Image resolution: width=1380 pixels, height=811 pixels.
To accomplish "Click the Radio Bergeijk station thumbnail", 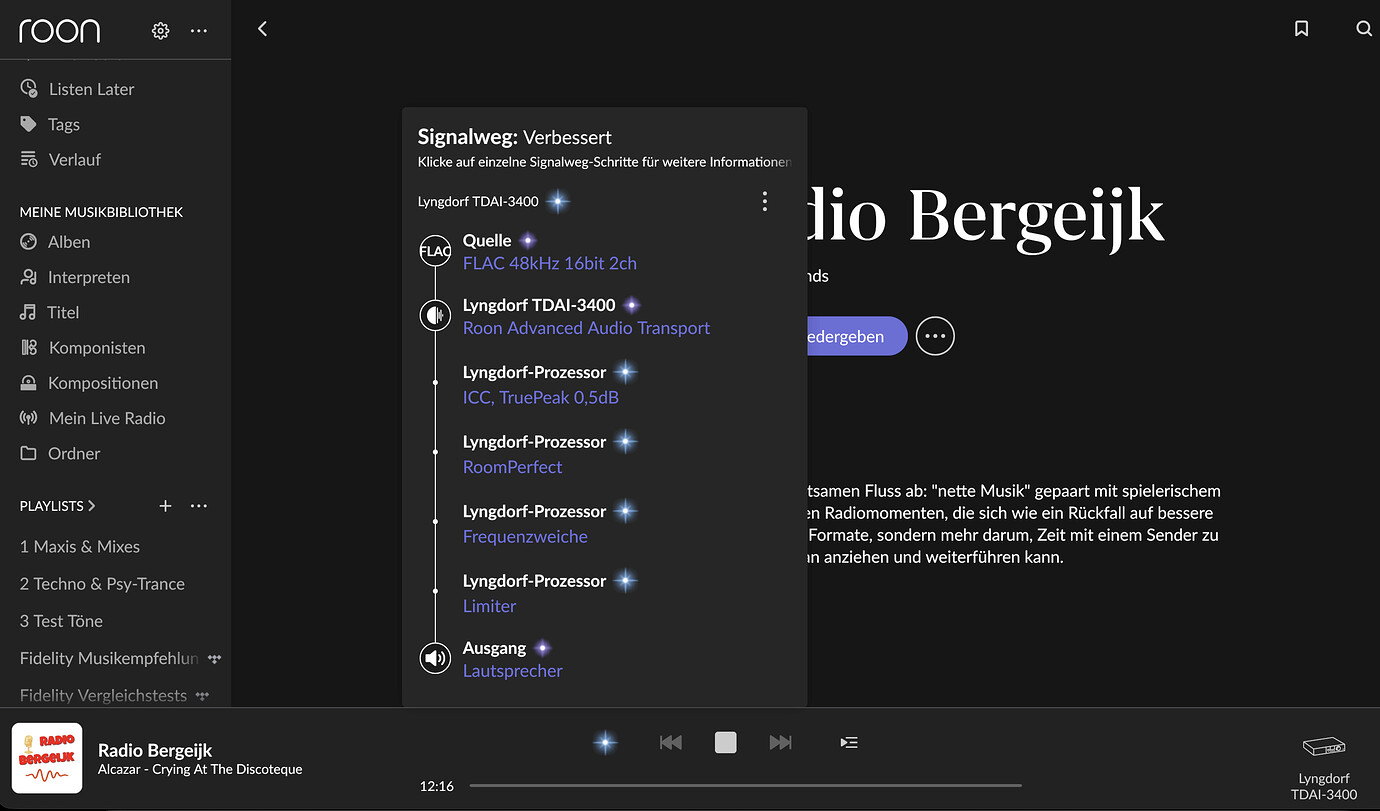I will (x=47, y=758).
